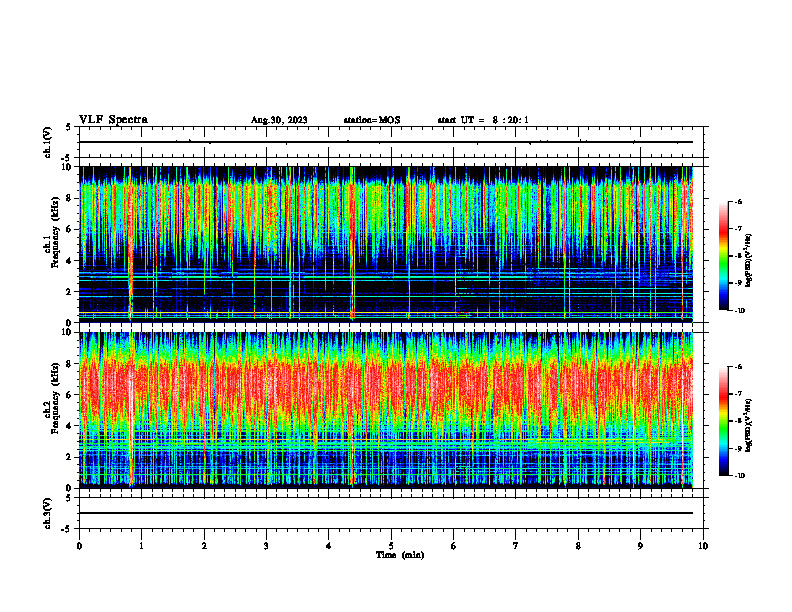
Task: Click the "Time (min)" axis label
Action: click(400, 555)
